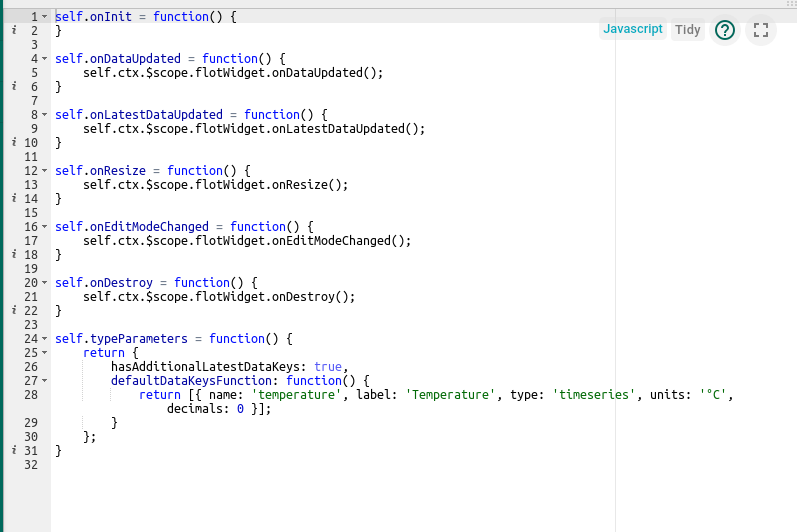Click the info marker on line 6
The height and width of the screenshot is (532, 797).
(14, 86)
